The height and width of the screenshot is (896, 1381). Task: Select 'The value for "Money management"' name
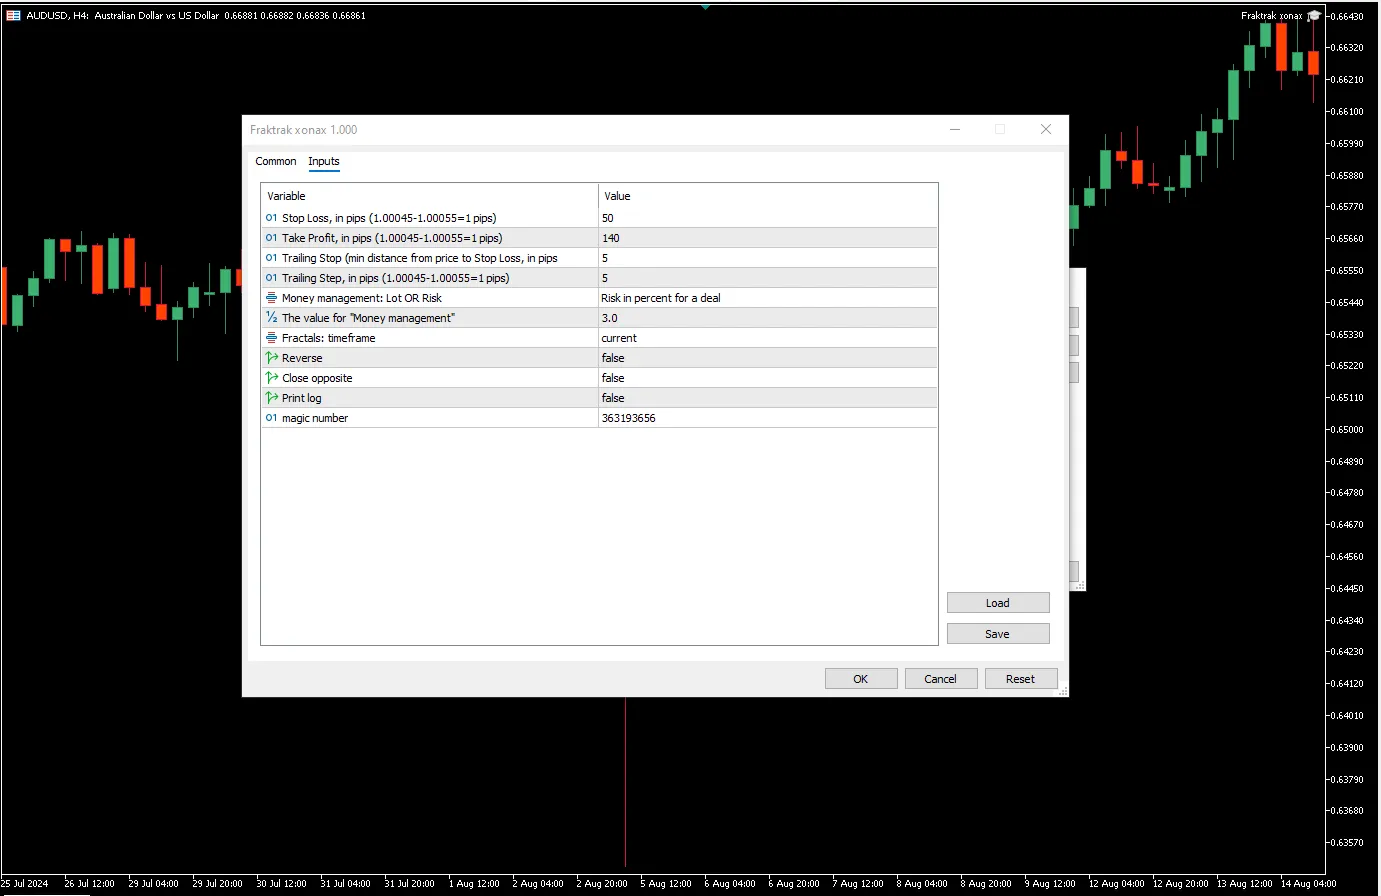coord(368,318)
